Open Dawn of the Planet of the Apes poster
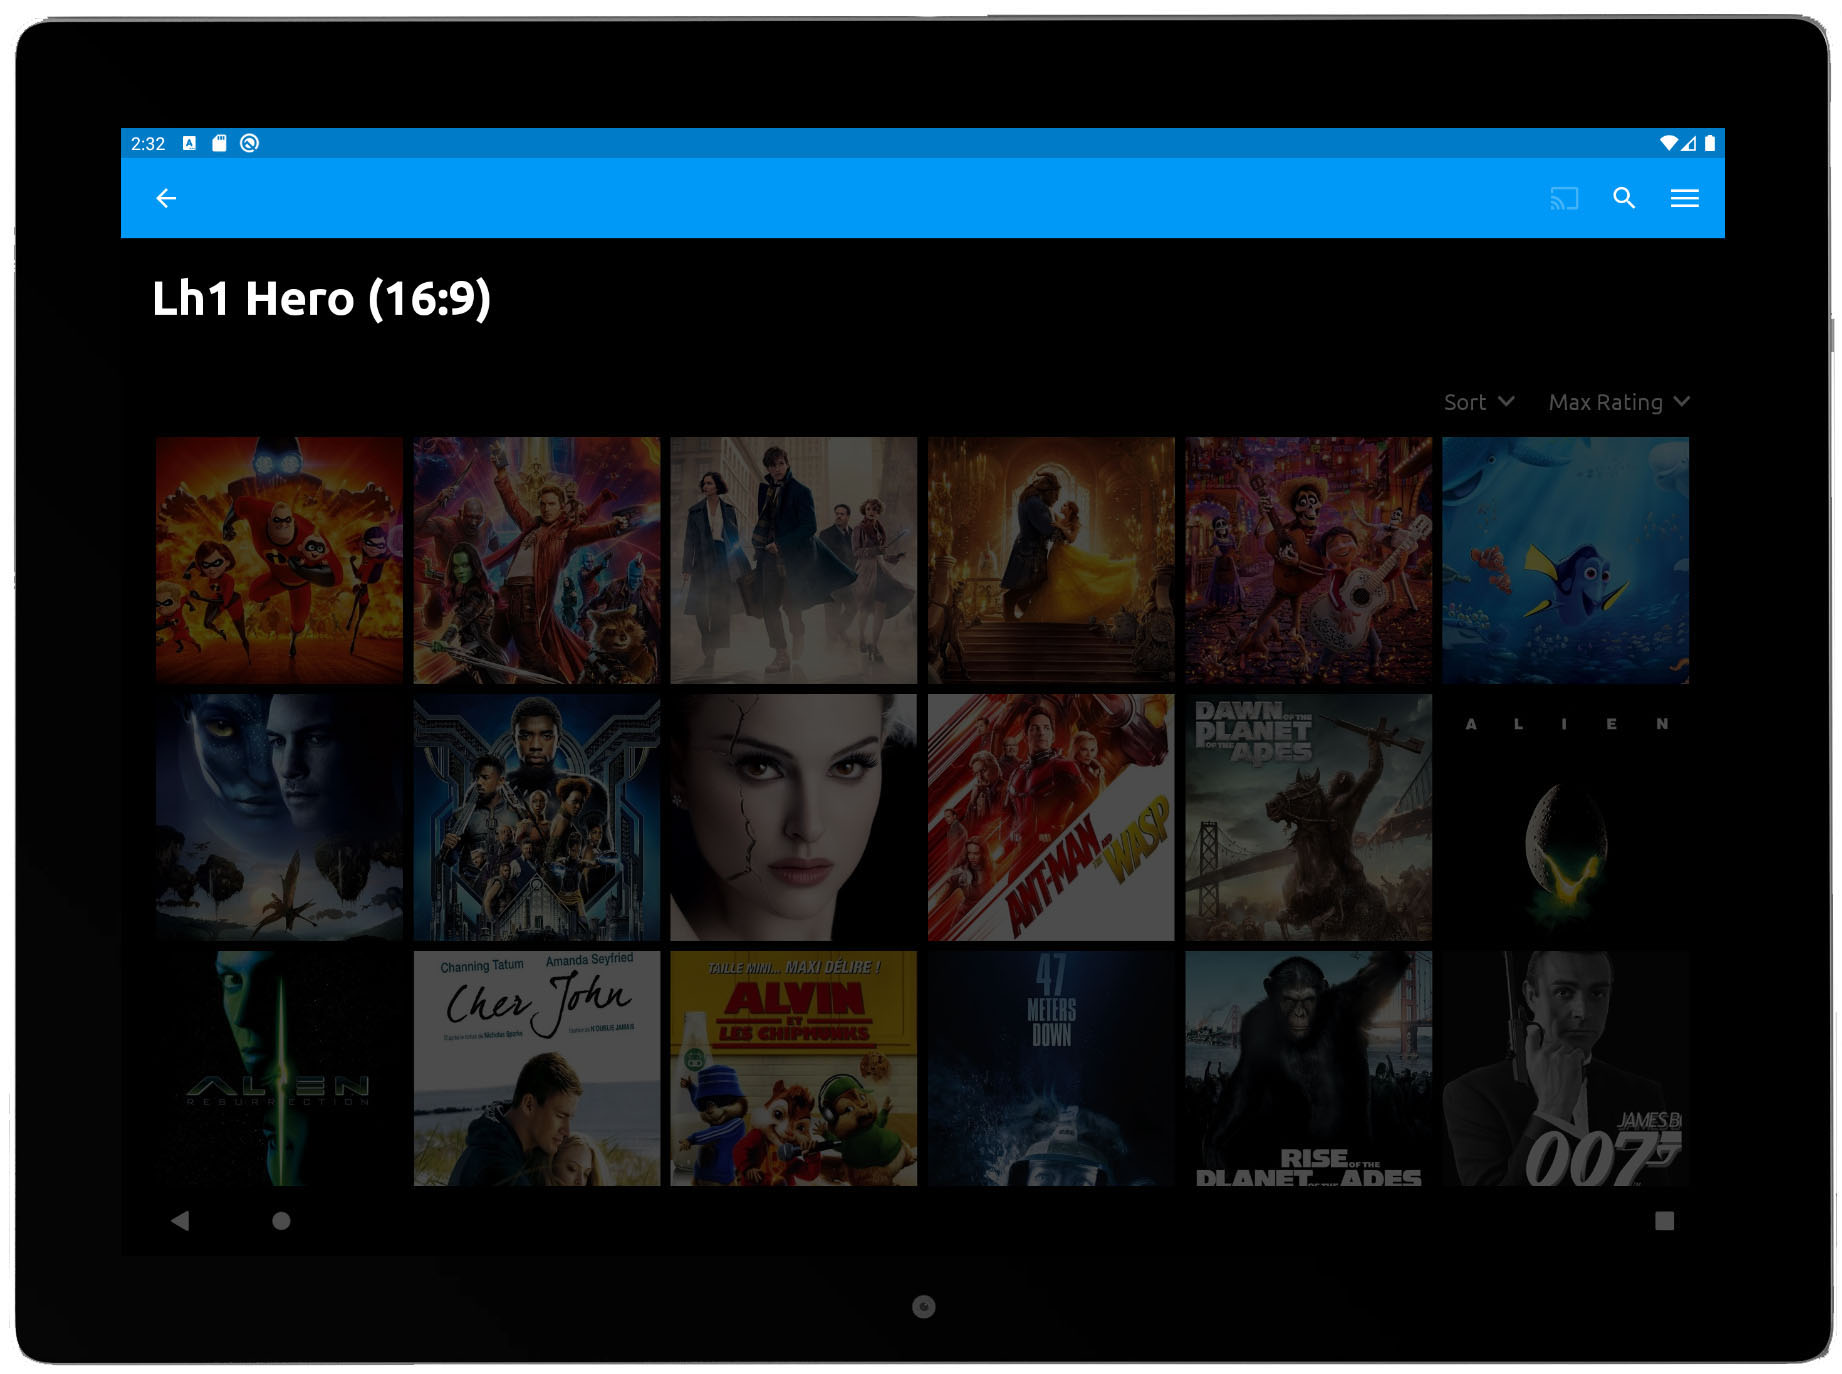This screenshot has width=1842, height=1374. pyautogui.click(x=1309, y=817)
